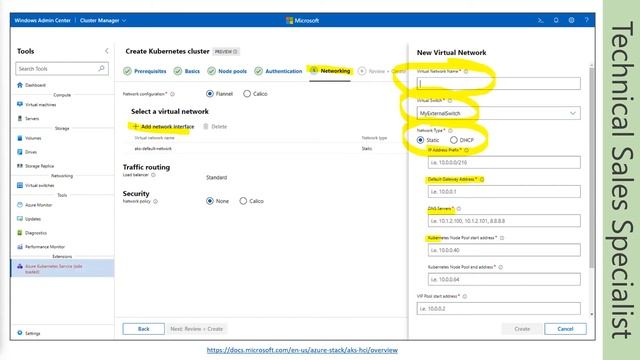Open Azure Monitor tool

(35, 205)
